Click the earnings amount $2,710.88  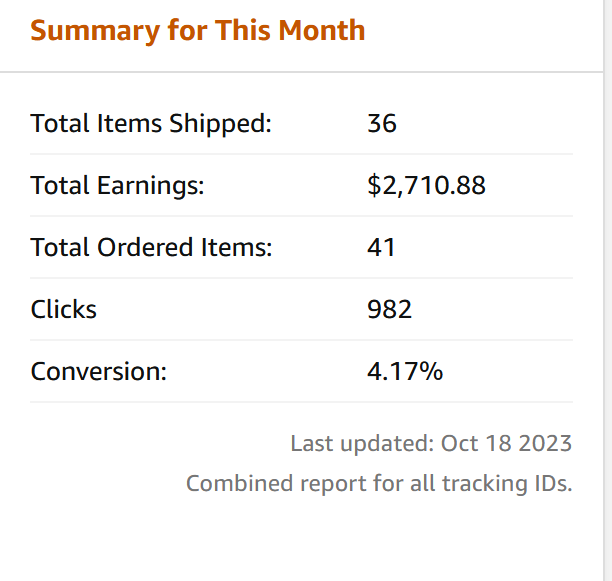pos(426,185)
